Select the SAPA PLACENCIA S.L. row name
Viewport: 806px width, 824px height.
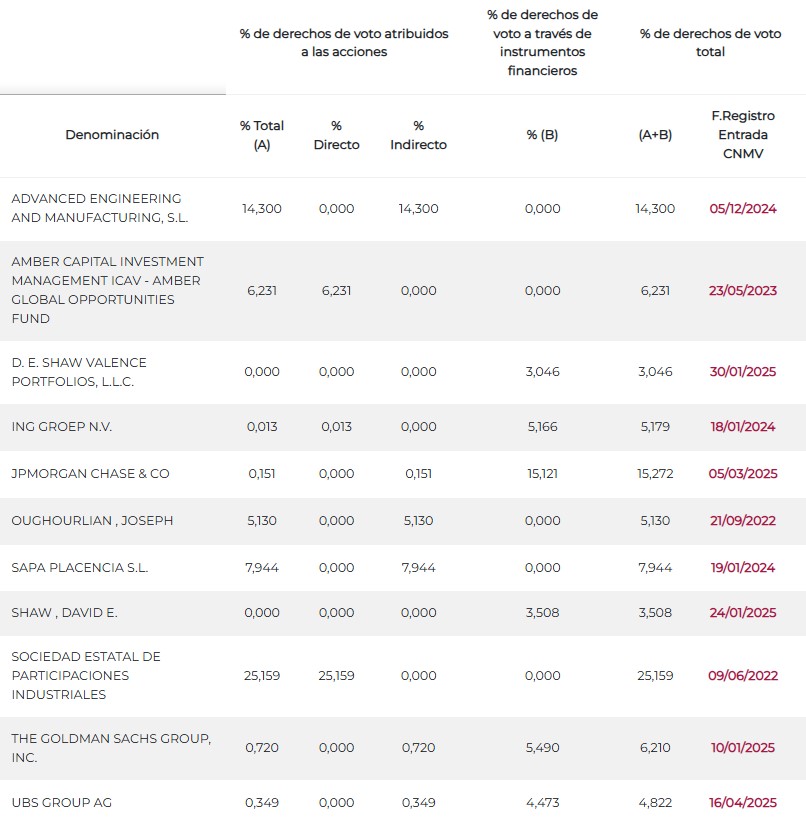(x=80, y=568)
